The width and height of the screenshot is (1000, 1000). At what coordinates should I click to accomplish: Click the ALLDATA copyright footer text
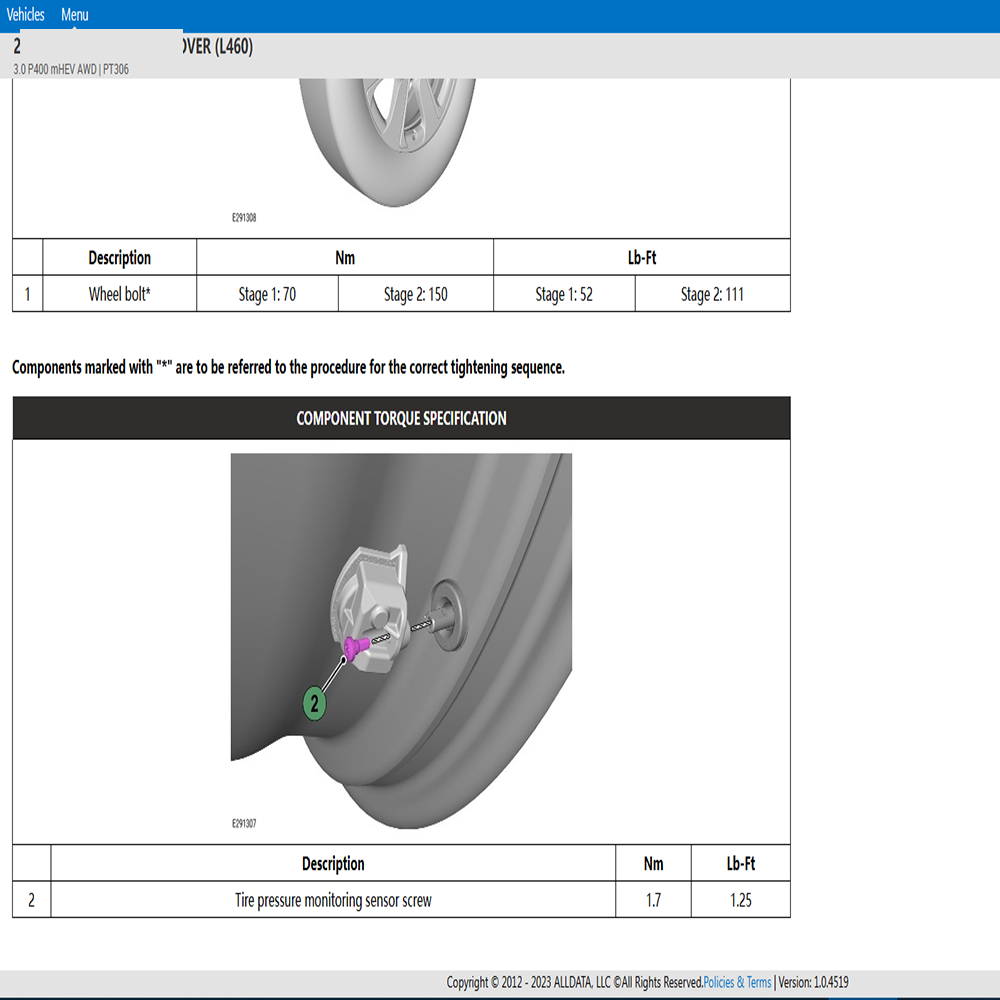click(574, 982)
